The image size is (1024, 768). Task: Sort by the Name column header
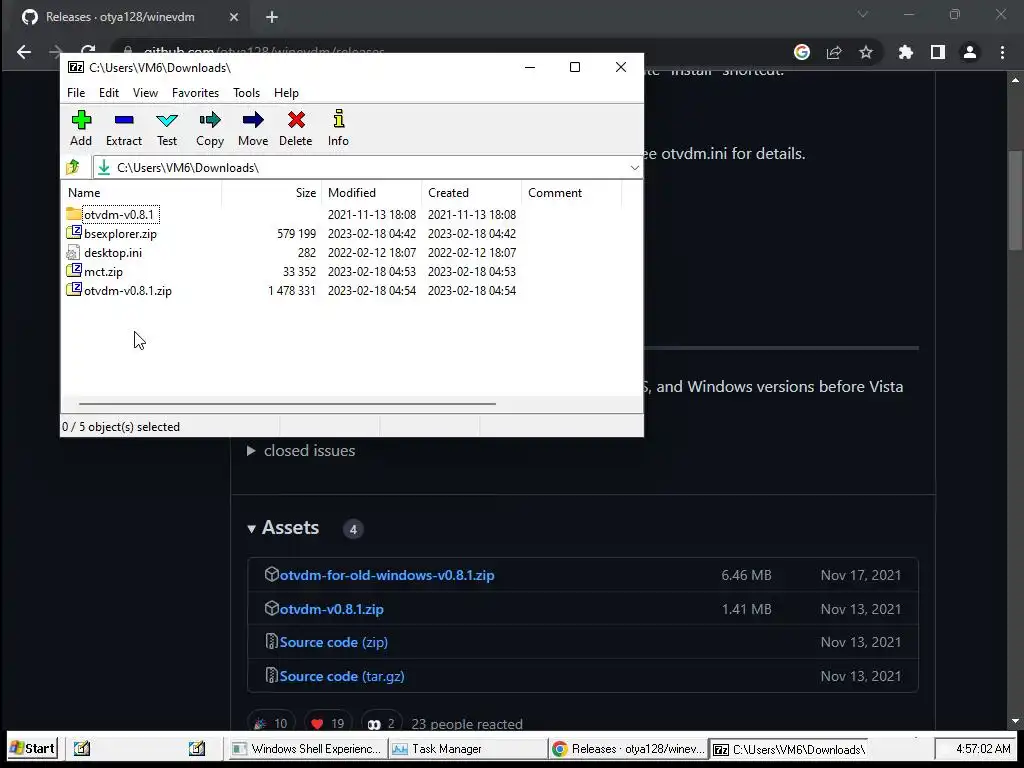[x=142, y=193]
